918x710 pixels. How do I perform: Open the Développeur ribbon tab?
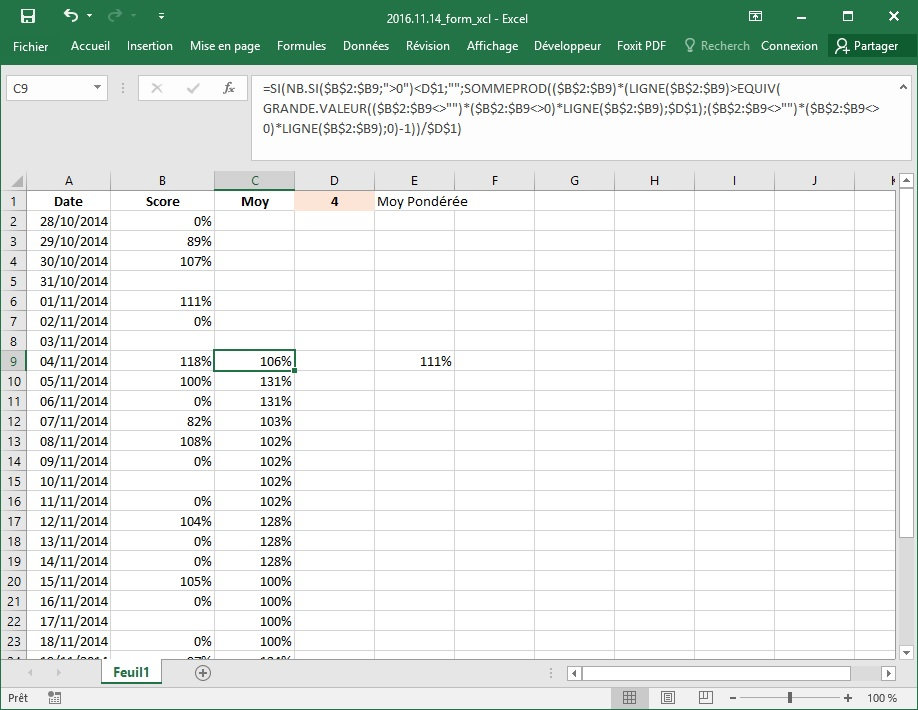click(567, 46)
